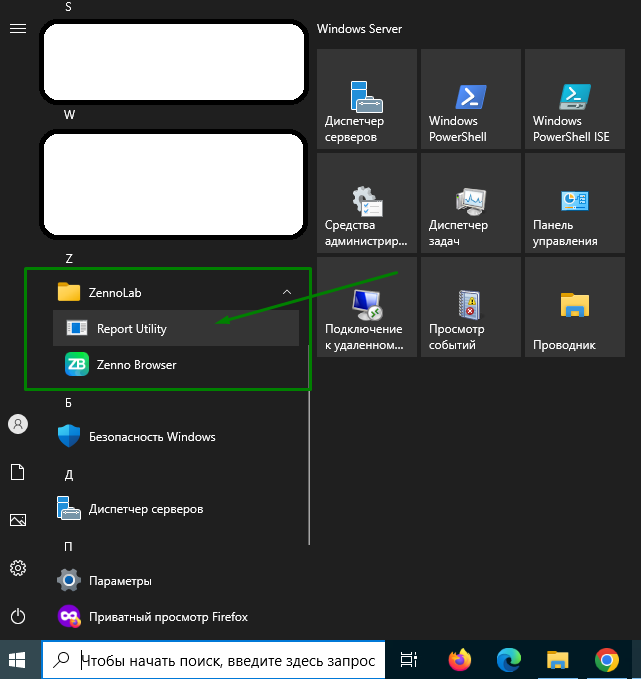The width and height of the screenshot is (641, 679).
Task: Focus the taskbar search input field
Action: tap(214, 660)
